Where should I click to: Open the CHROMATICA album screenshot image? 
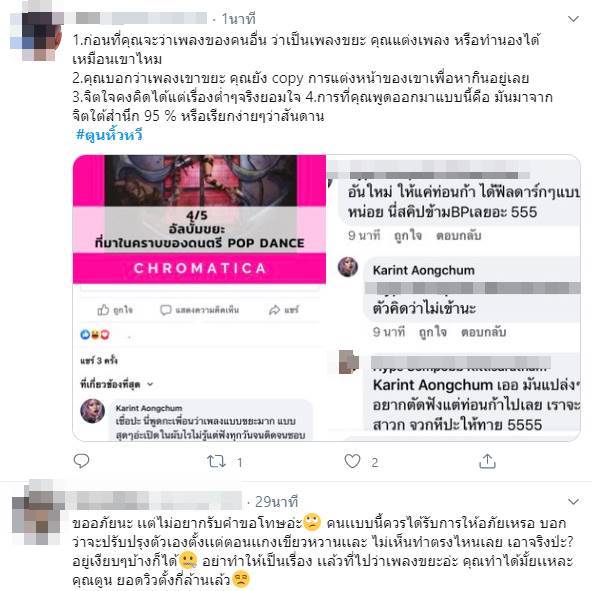pos(199,298)
